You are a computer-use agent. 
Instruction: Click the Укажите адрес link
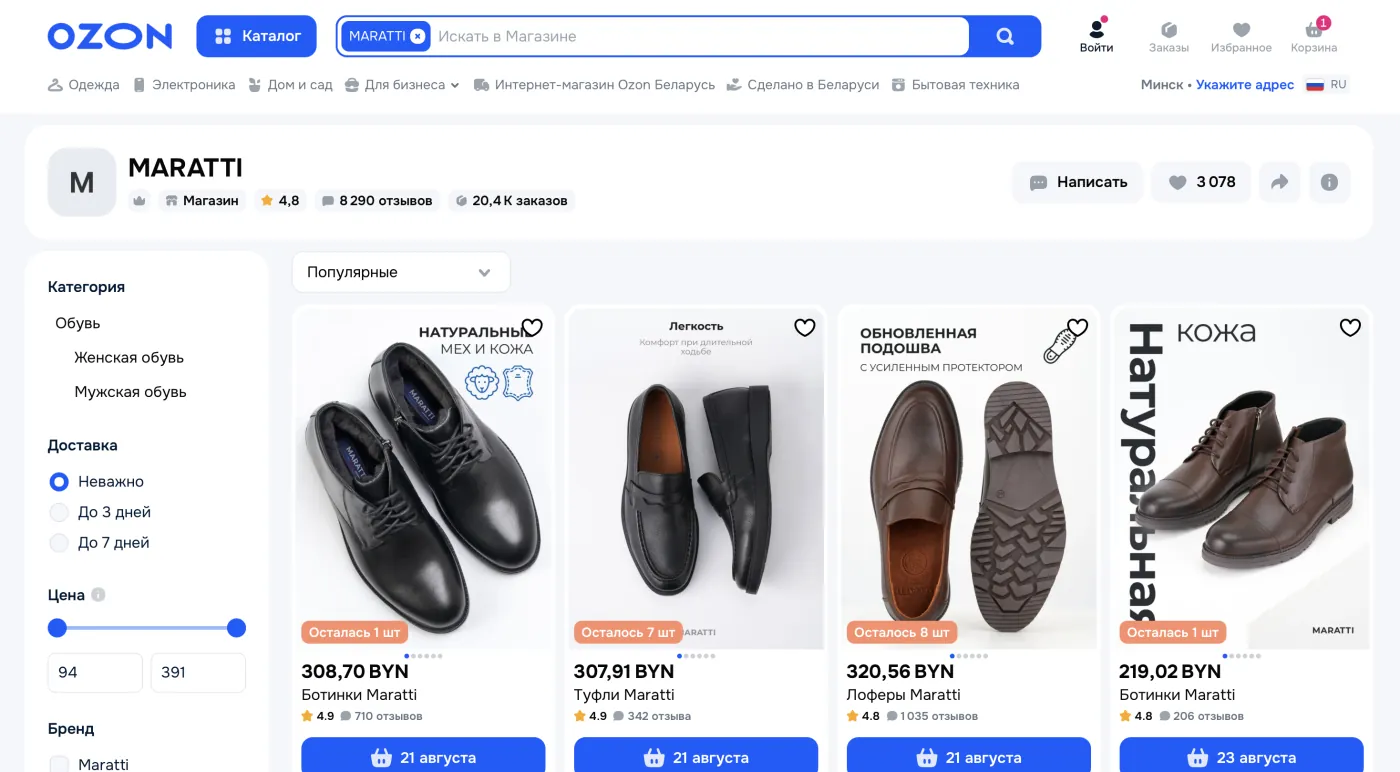pos(1245,85)
